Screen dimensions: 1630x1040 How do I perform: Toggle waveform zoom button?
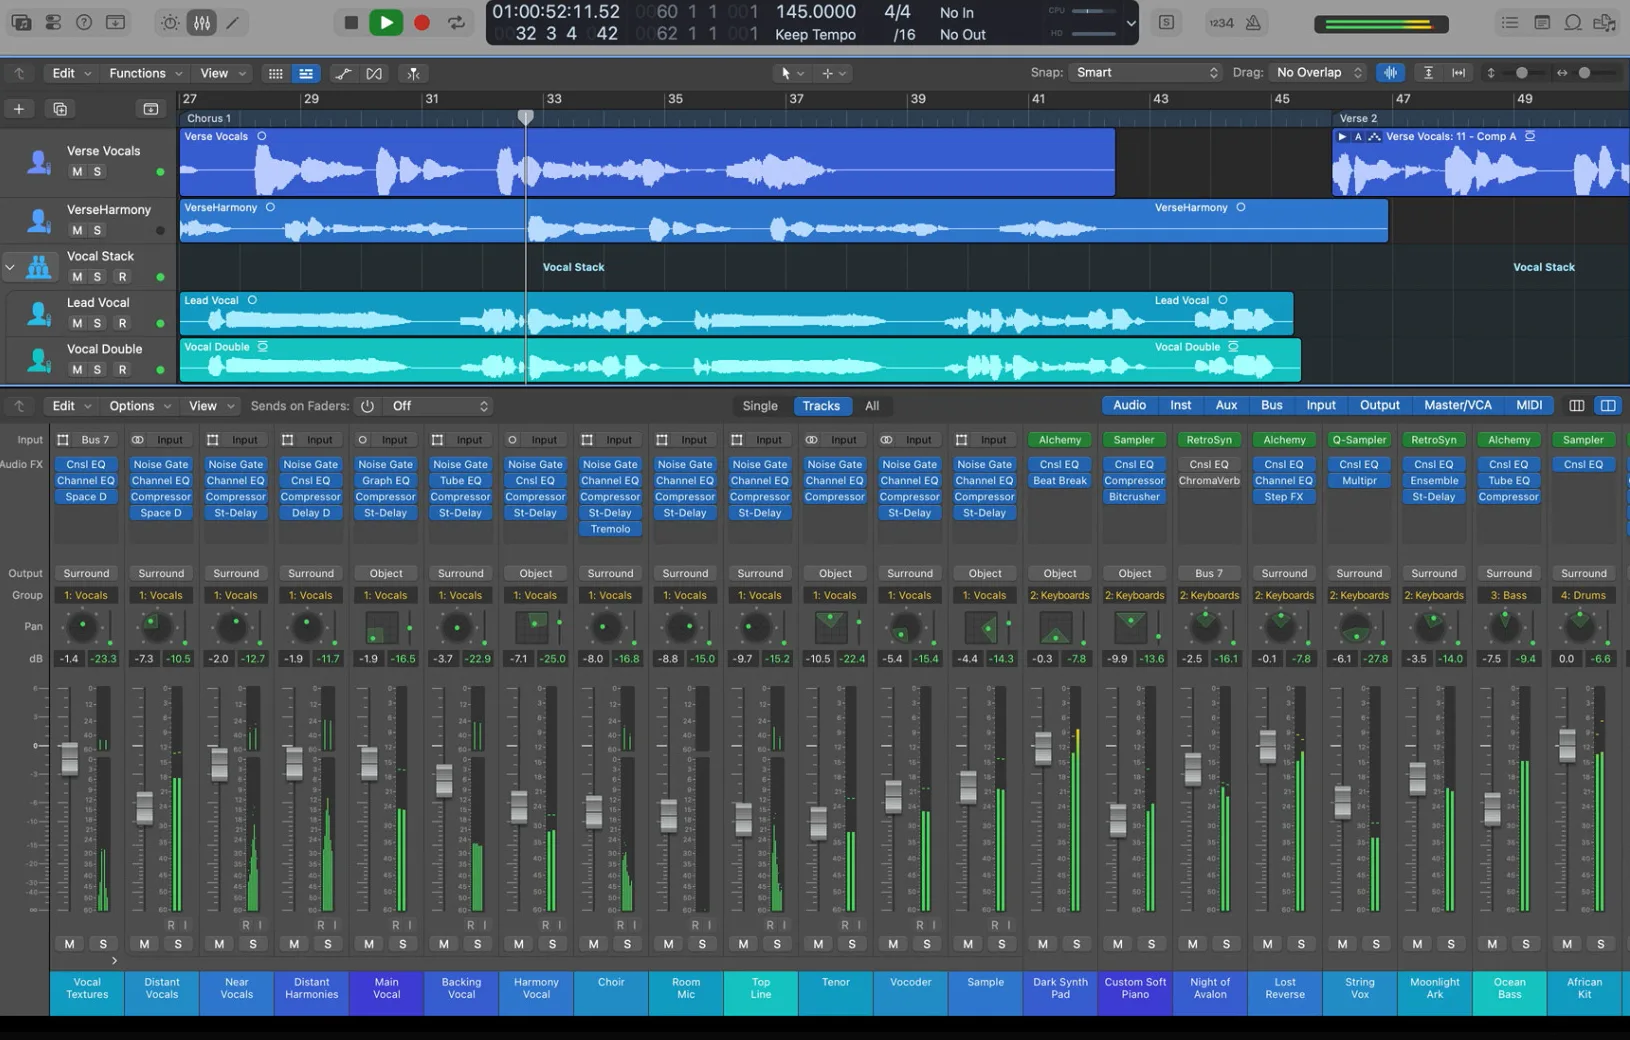tap(1391, 73)
